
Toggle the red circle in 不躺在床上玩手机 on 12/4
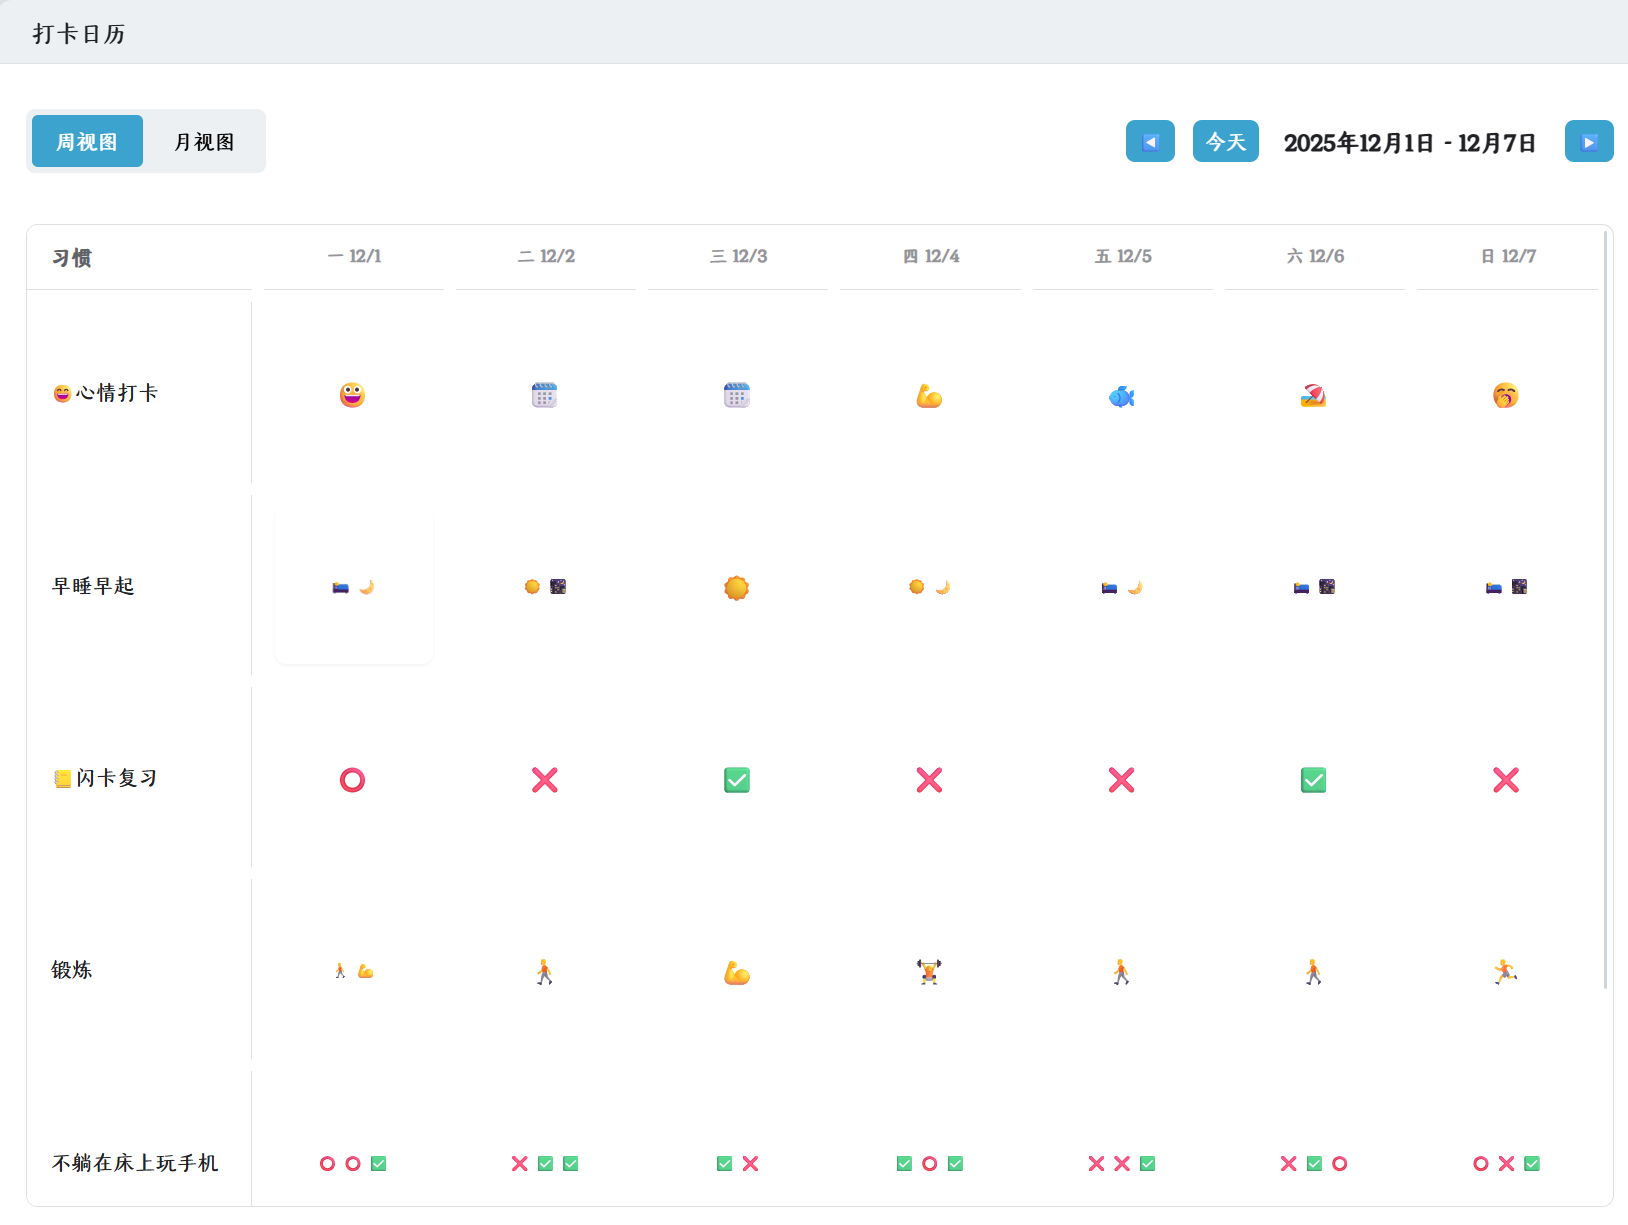(x=929, y=1164)
